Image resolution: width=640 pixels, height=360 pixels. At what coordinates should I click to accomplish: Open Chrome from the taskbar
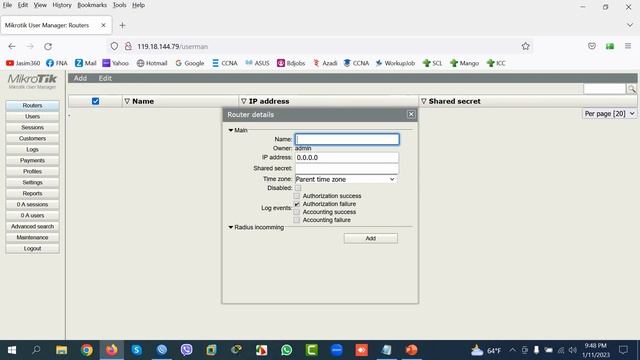coord(87,350)
